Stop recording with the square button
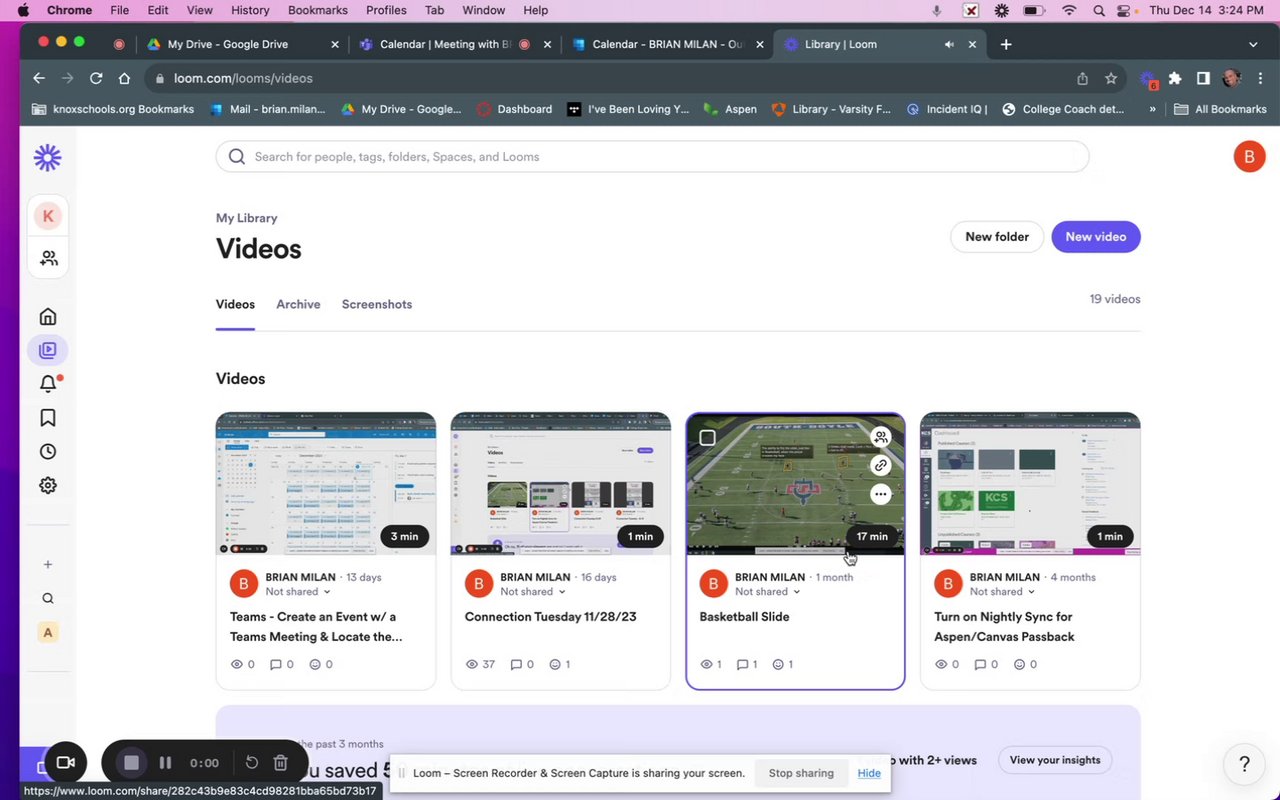This screenshot has height=800, width=1280. pyautogui.click(x=131, y=763)
